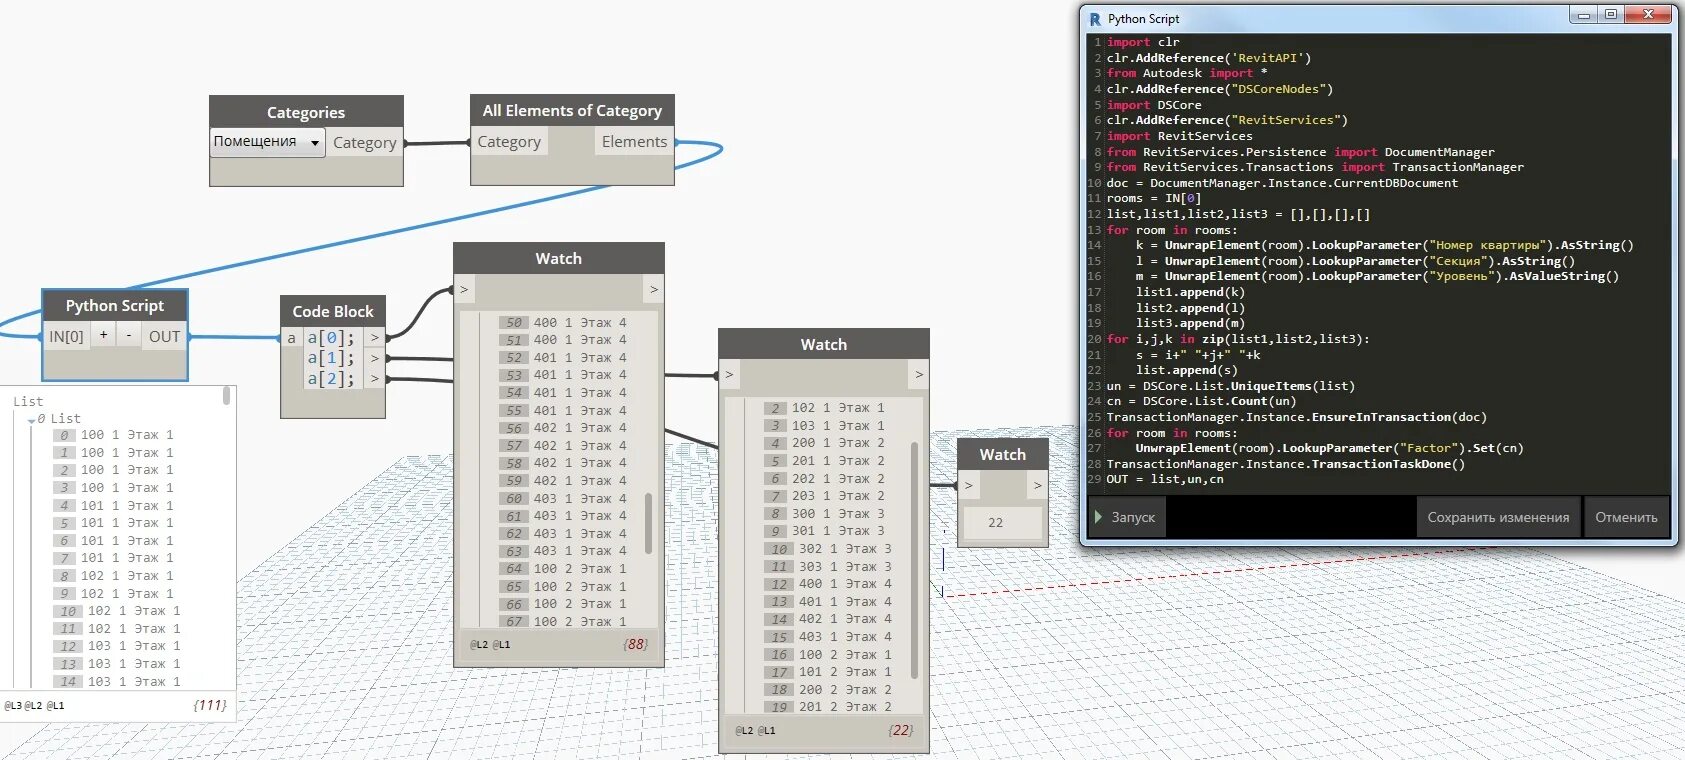
Task: Select row 50 '400 1 Этаж 4' in Watch
Action: 564,323
